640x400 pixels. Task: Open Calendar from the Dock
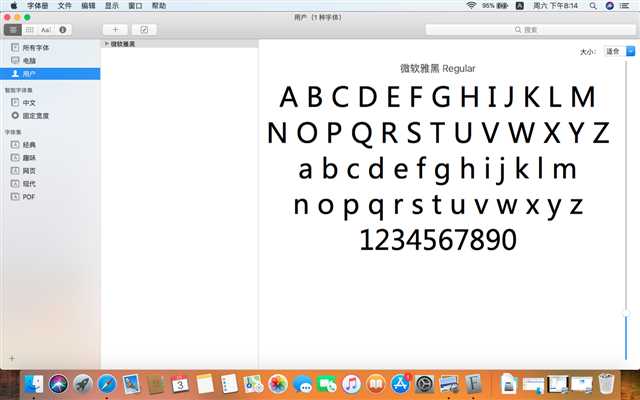[180, 384]
